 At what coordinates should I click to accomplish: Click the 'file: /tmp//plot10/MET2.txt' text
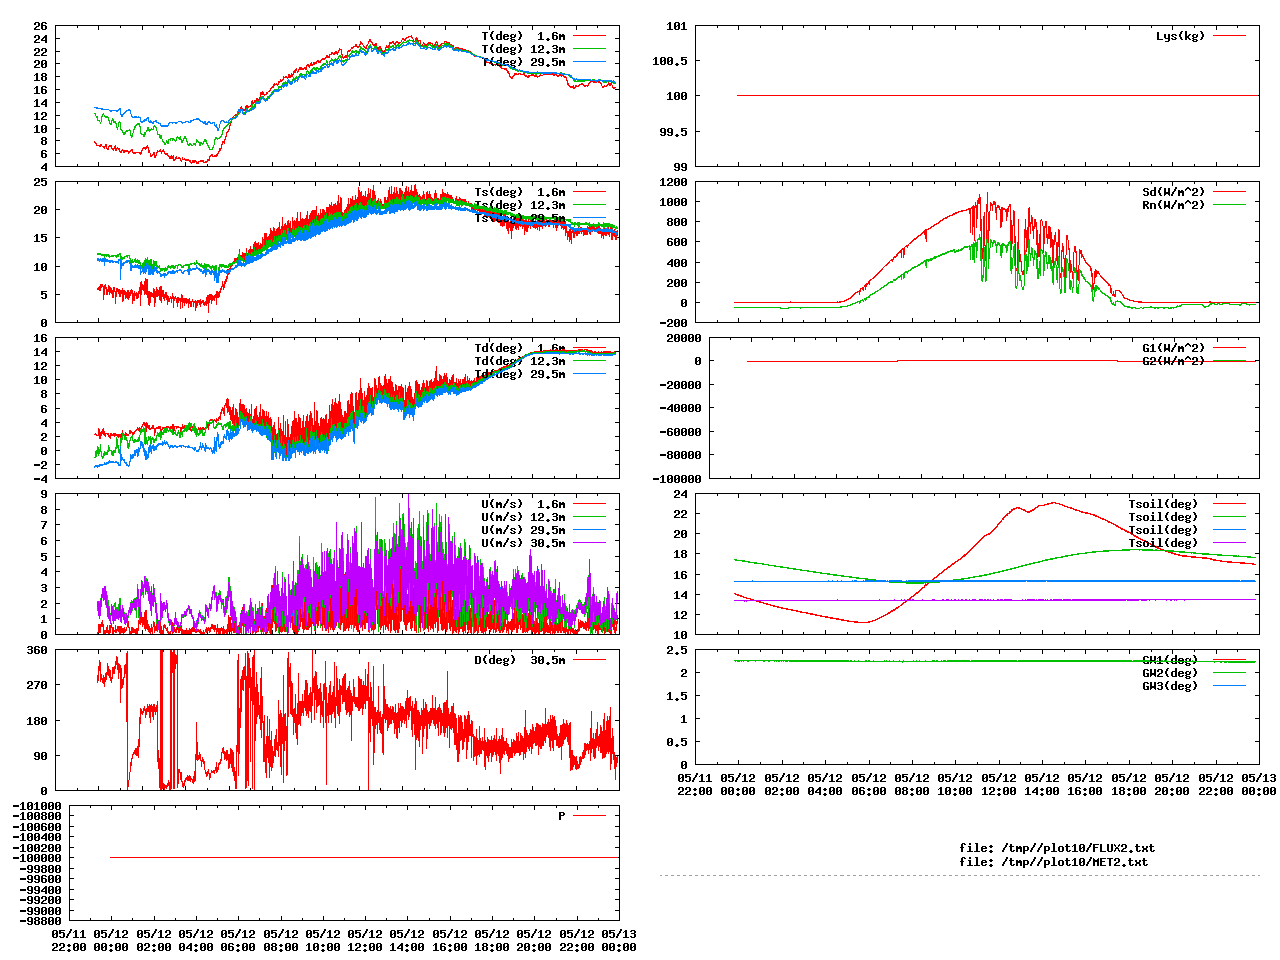(1054, 862)
